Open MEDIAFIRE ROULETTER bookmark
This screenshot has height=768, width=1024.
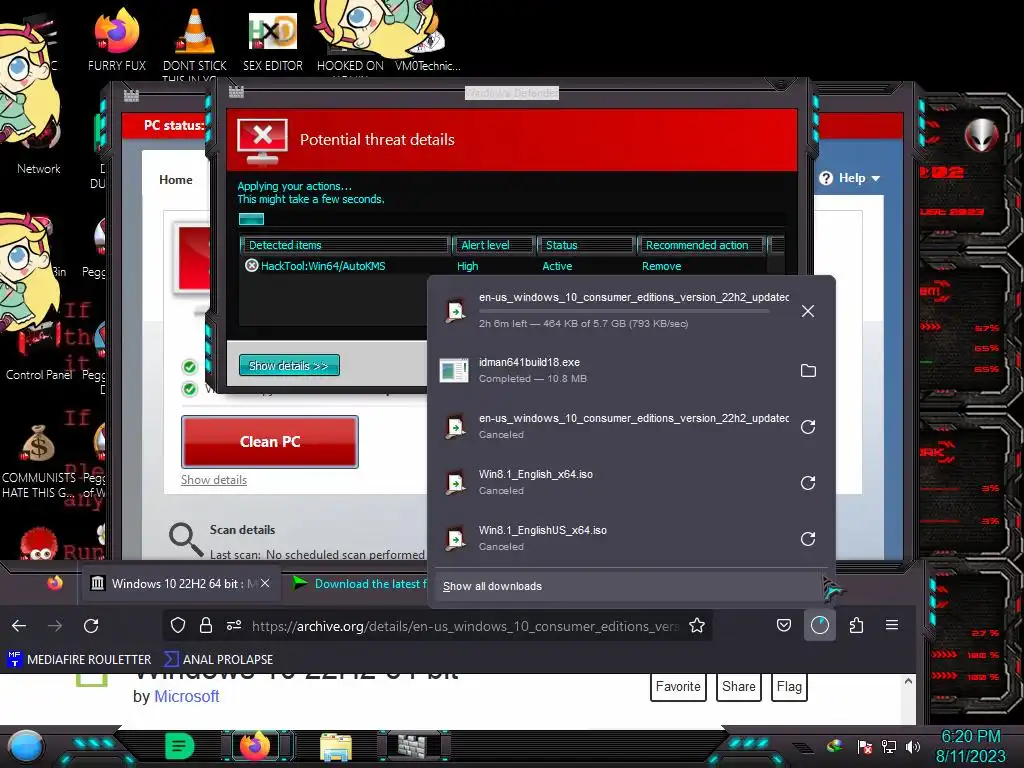[x=79, y=659]
